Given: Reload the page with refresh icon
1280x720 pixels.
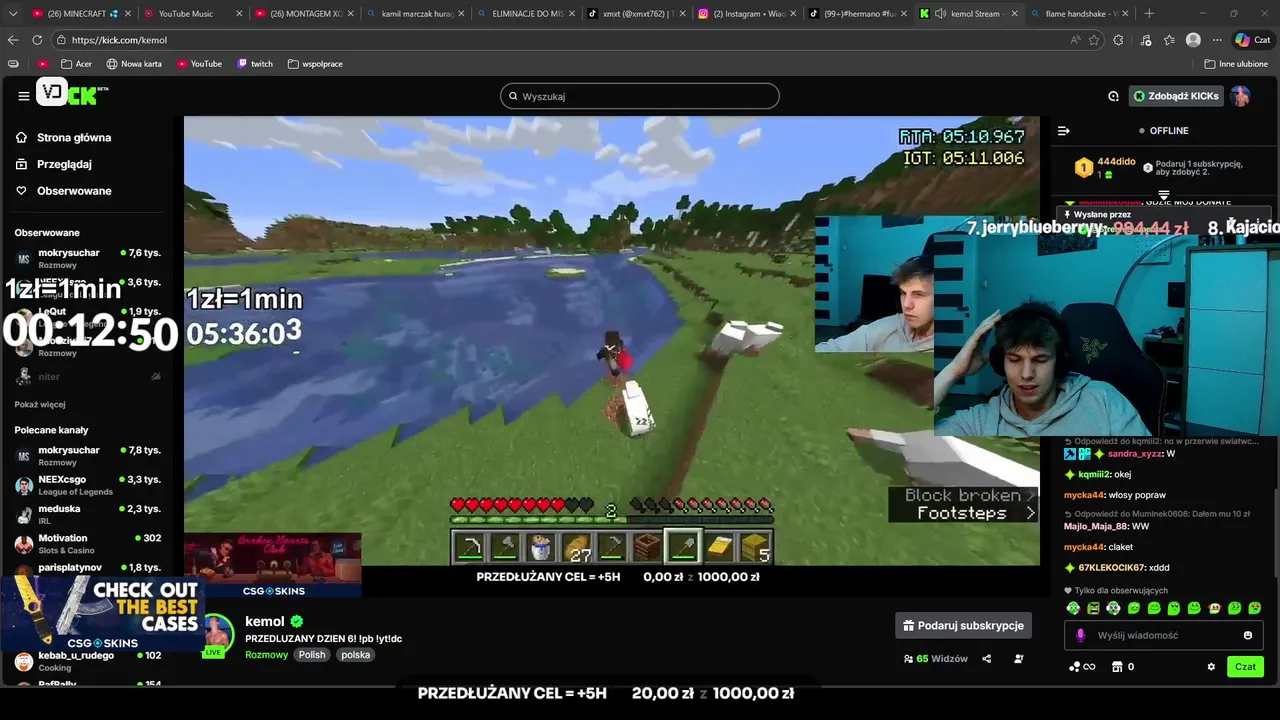Looking at the screenshot, I should [x=37, y=40].
